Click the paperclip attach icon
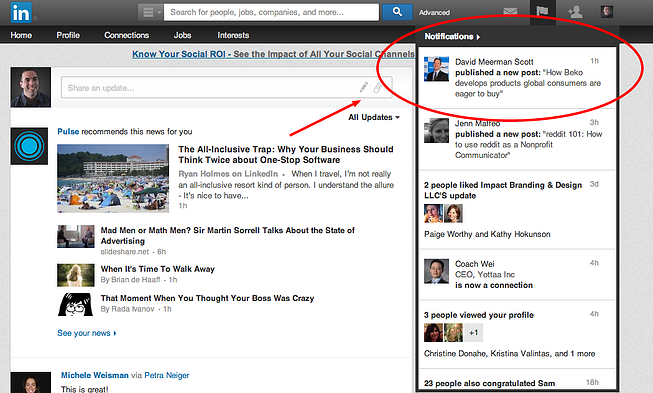Viewport: 653px width, 393px height. pos(378,87)
